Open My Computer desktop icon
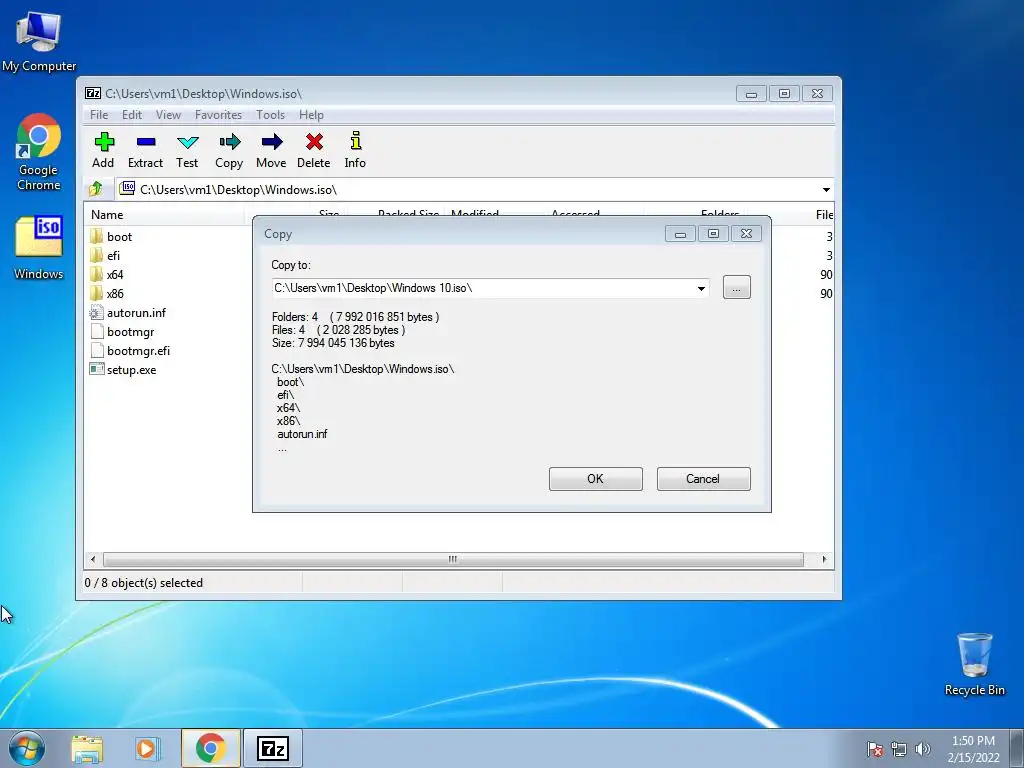Viewport: 1024px width, 768px height. [39, 40]
